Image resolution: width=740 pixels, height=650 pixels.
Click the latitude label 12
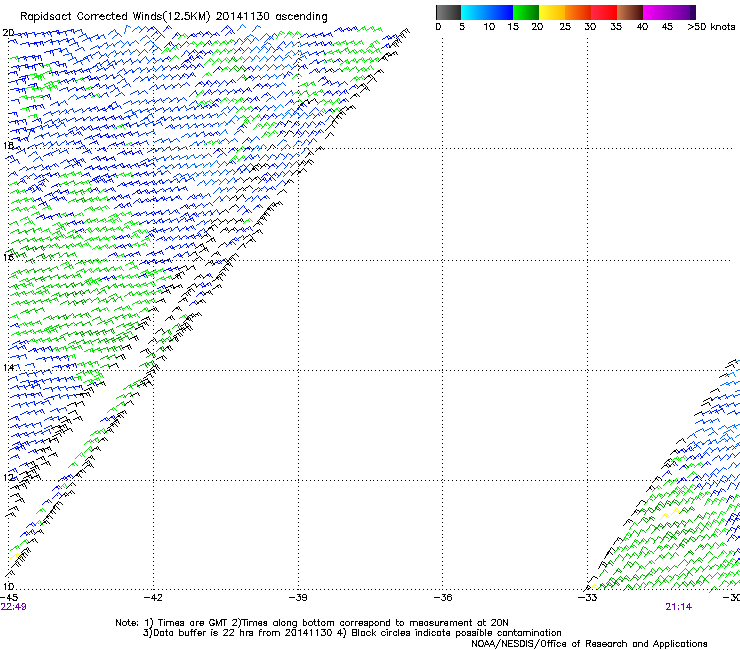8,477
